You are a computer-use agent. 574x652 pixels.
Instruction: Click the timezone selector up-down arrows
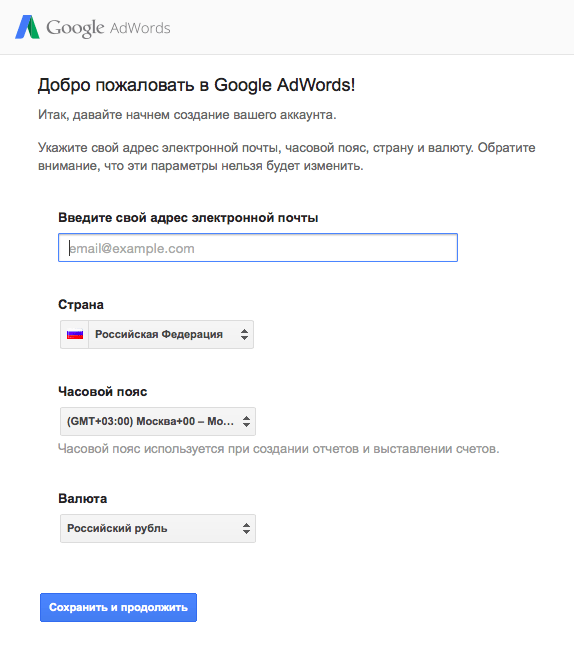(x=247, y=421)
